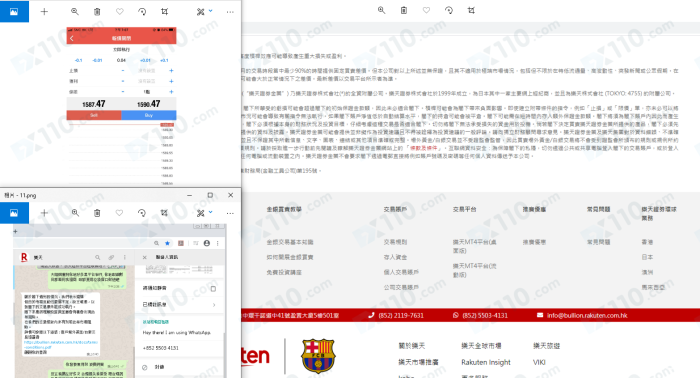Toggle favorite heart in 11.png Photos window
Image resolution: width=700 pixels, height=378 pixels.
click(119, 213)
